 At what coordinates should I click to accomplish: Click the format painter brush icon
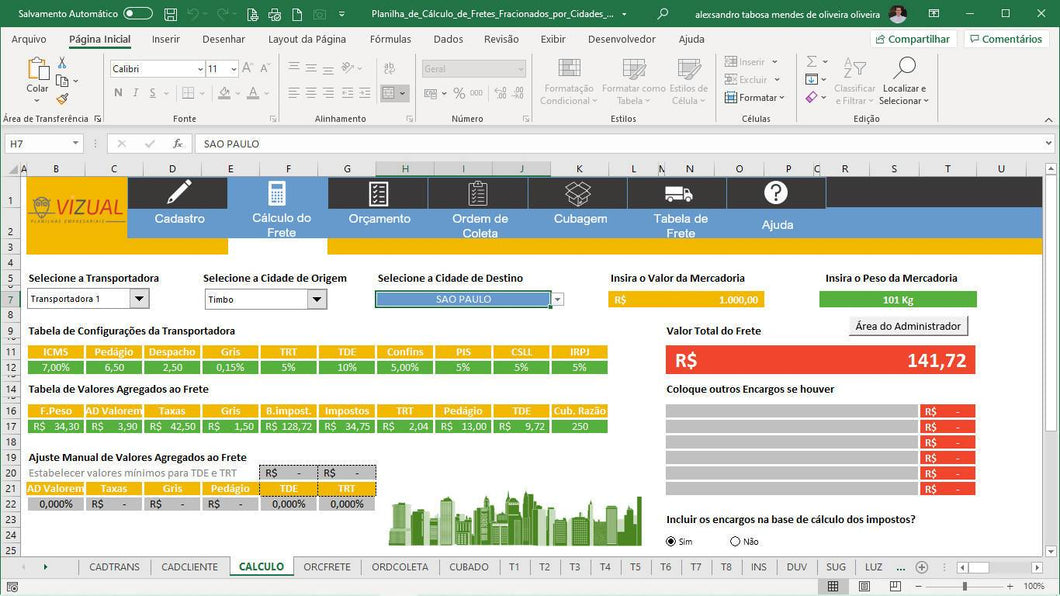[x=62, y=99]
